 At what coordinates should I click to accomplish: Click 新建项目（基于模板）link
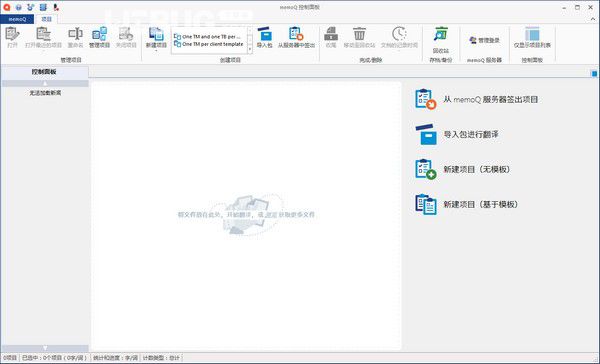click(x=481, y=204)
